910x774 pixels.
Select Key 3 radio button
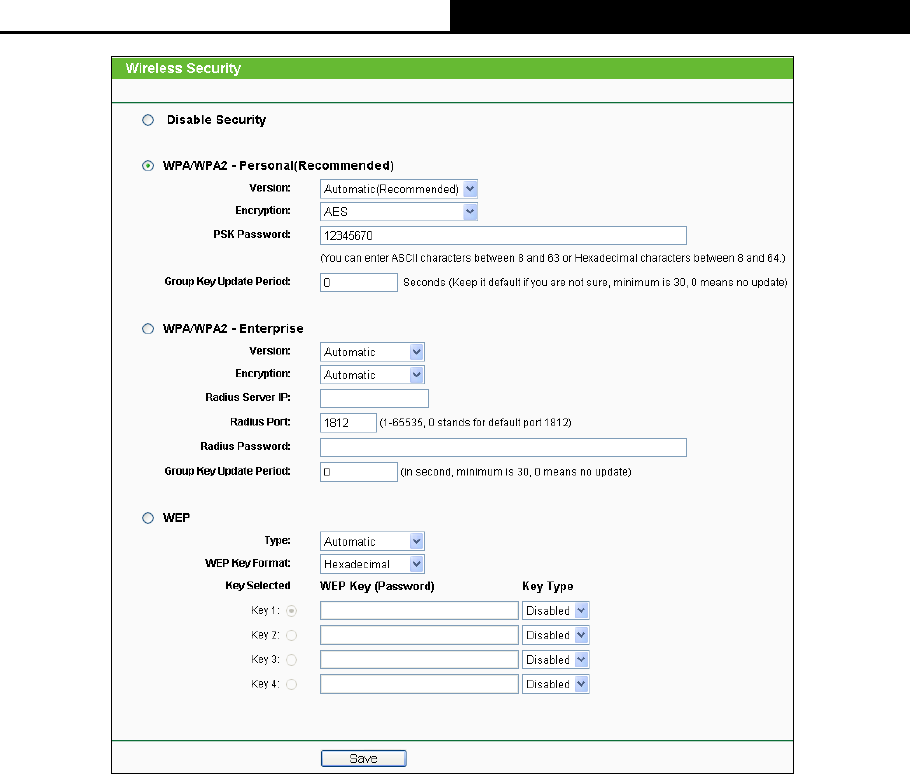click(291, 660)
